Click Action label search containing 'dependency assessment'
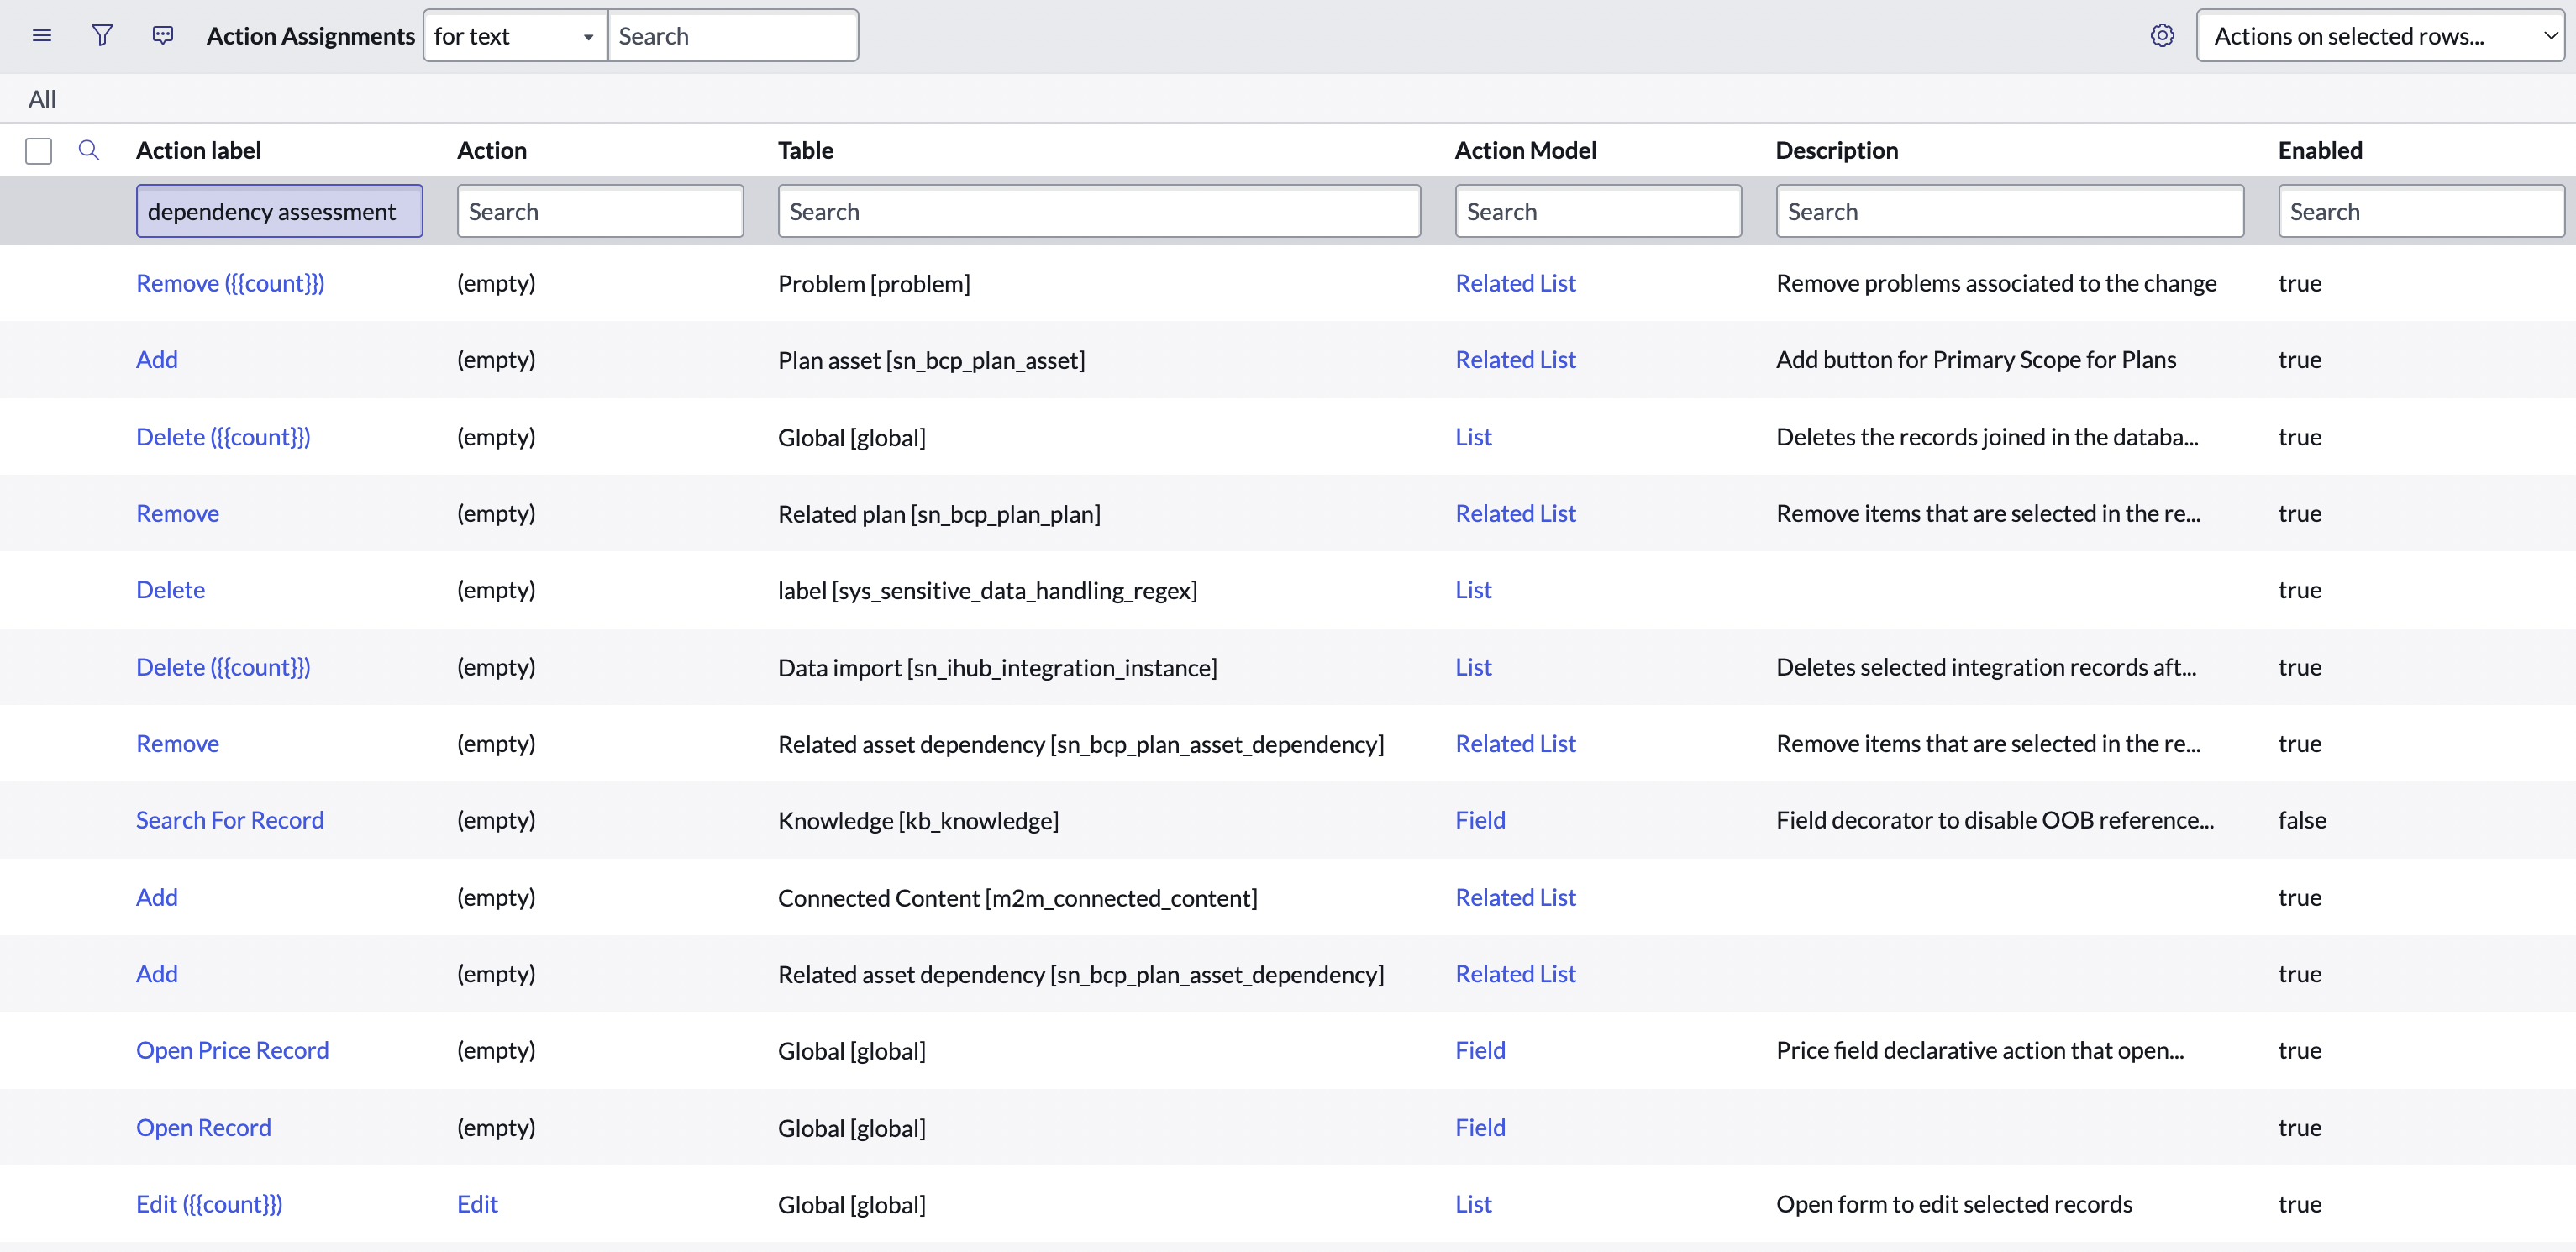Viewport: 2576px width, 1252px height. pyautogui.click(x=279, y=211)
